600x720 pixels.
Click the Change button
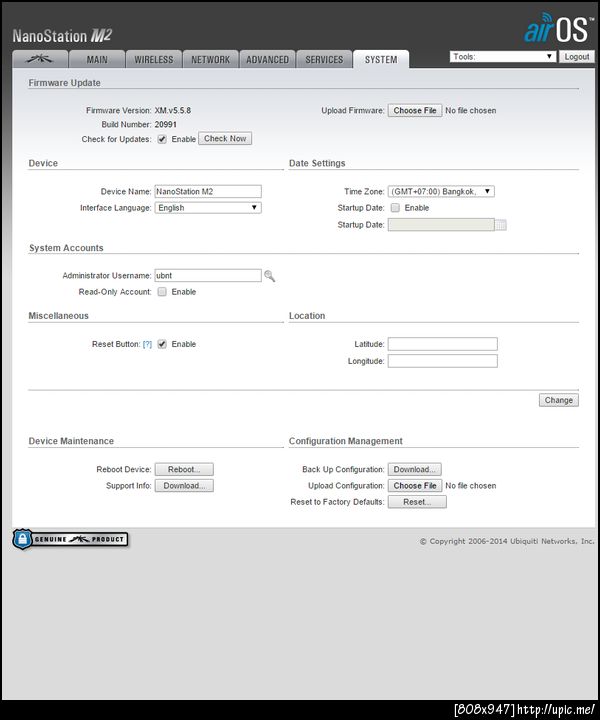click(x=559, y=400)
